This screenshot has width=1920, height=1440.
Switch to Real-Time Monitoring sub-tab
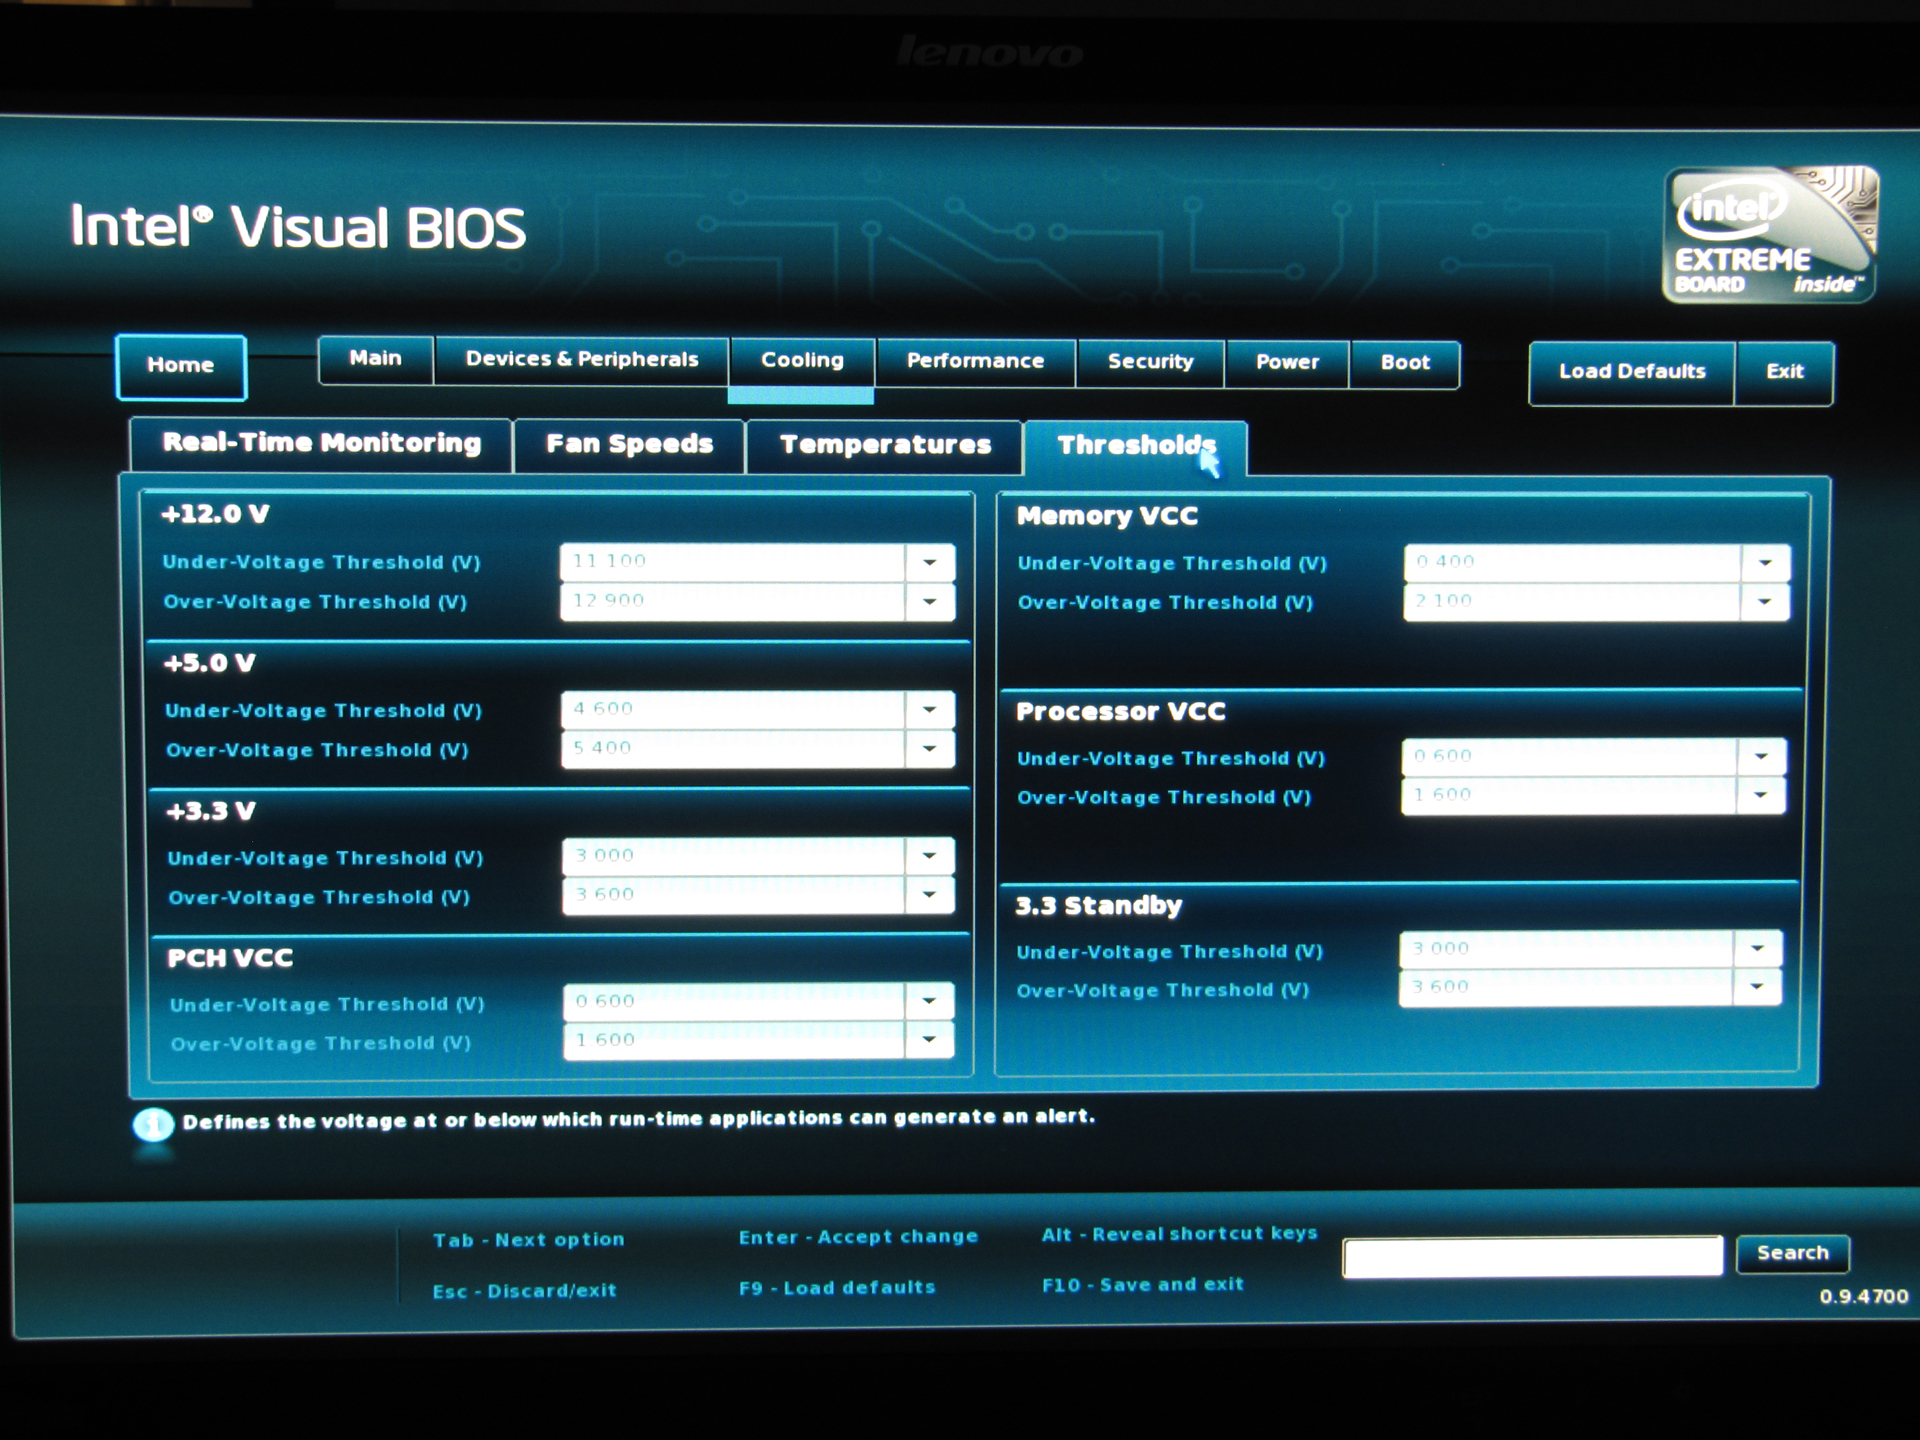[321, 444]
